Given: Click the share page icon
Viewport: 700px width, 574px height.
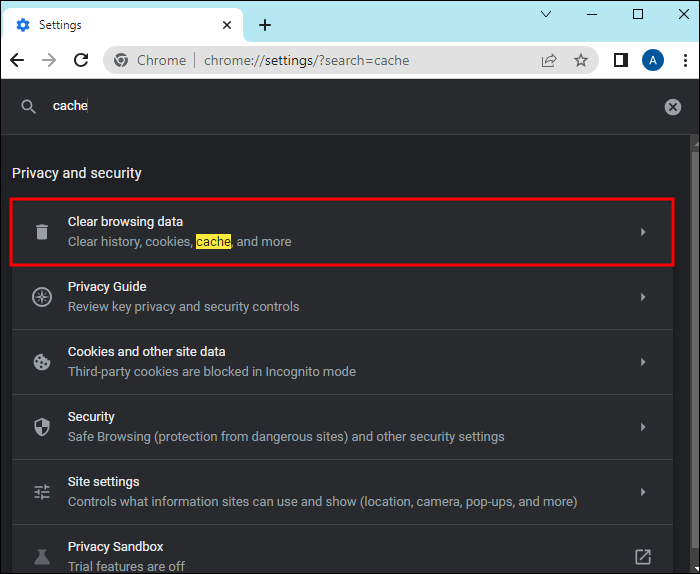Looking at the screenshot, I should [549, 60].
